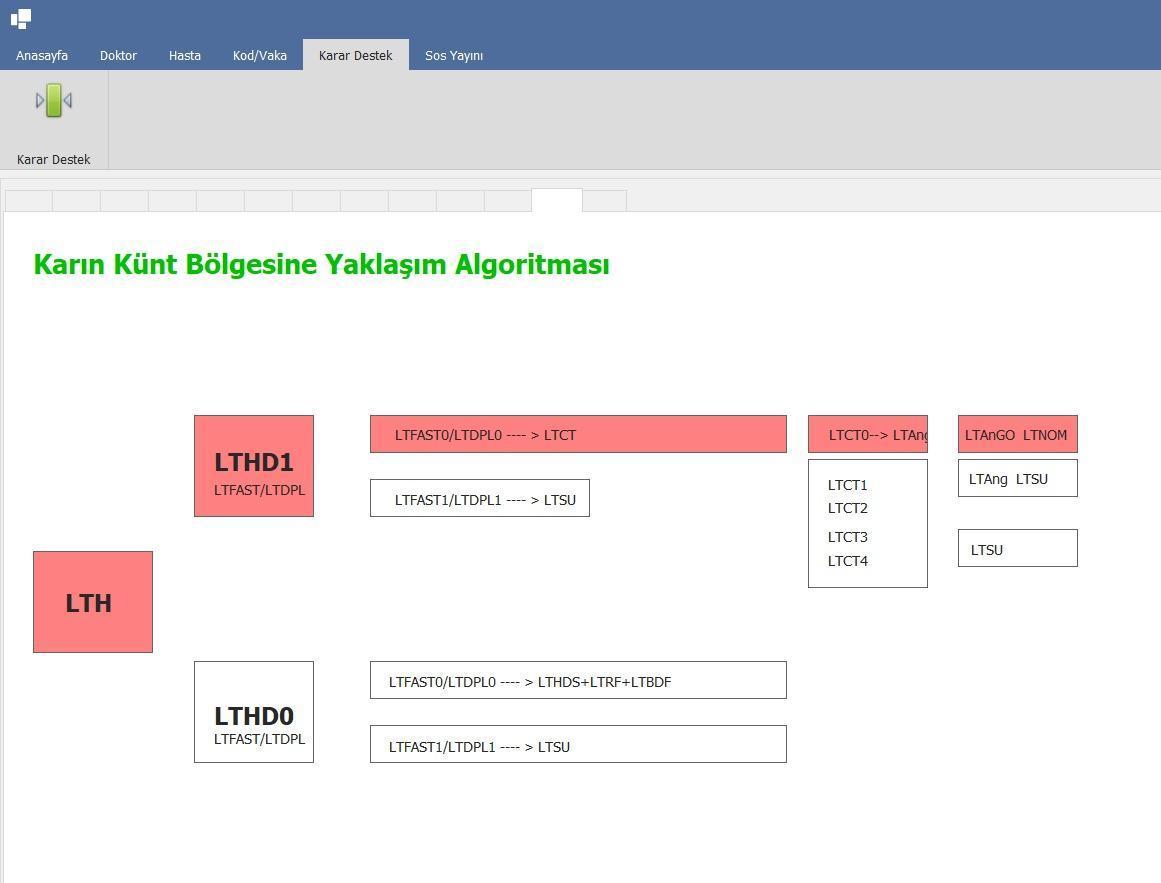Open the Hasta menu tab
This screenshot has height=883, width=1161.
click(185, 55)
